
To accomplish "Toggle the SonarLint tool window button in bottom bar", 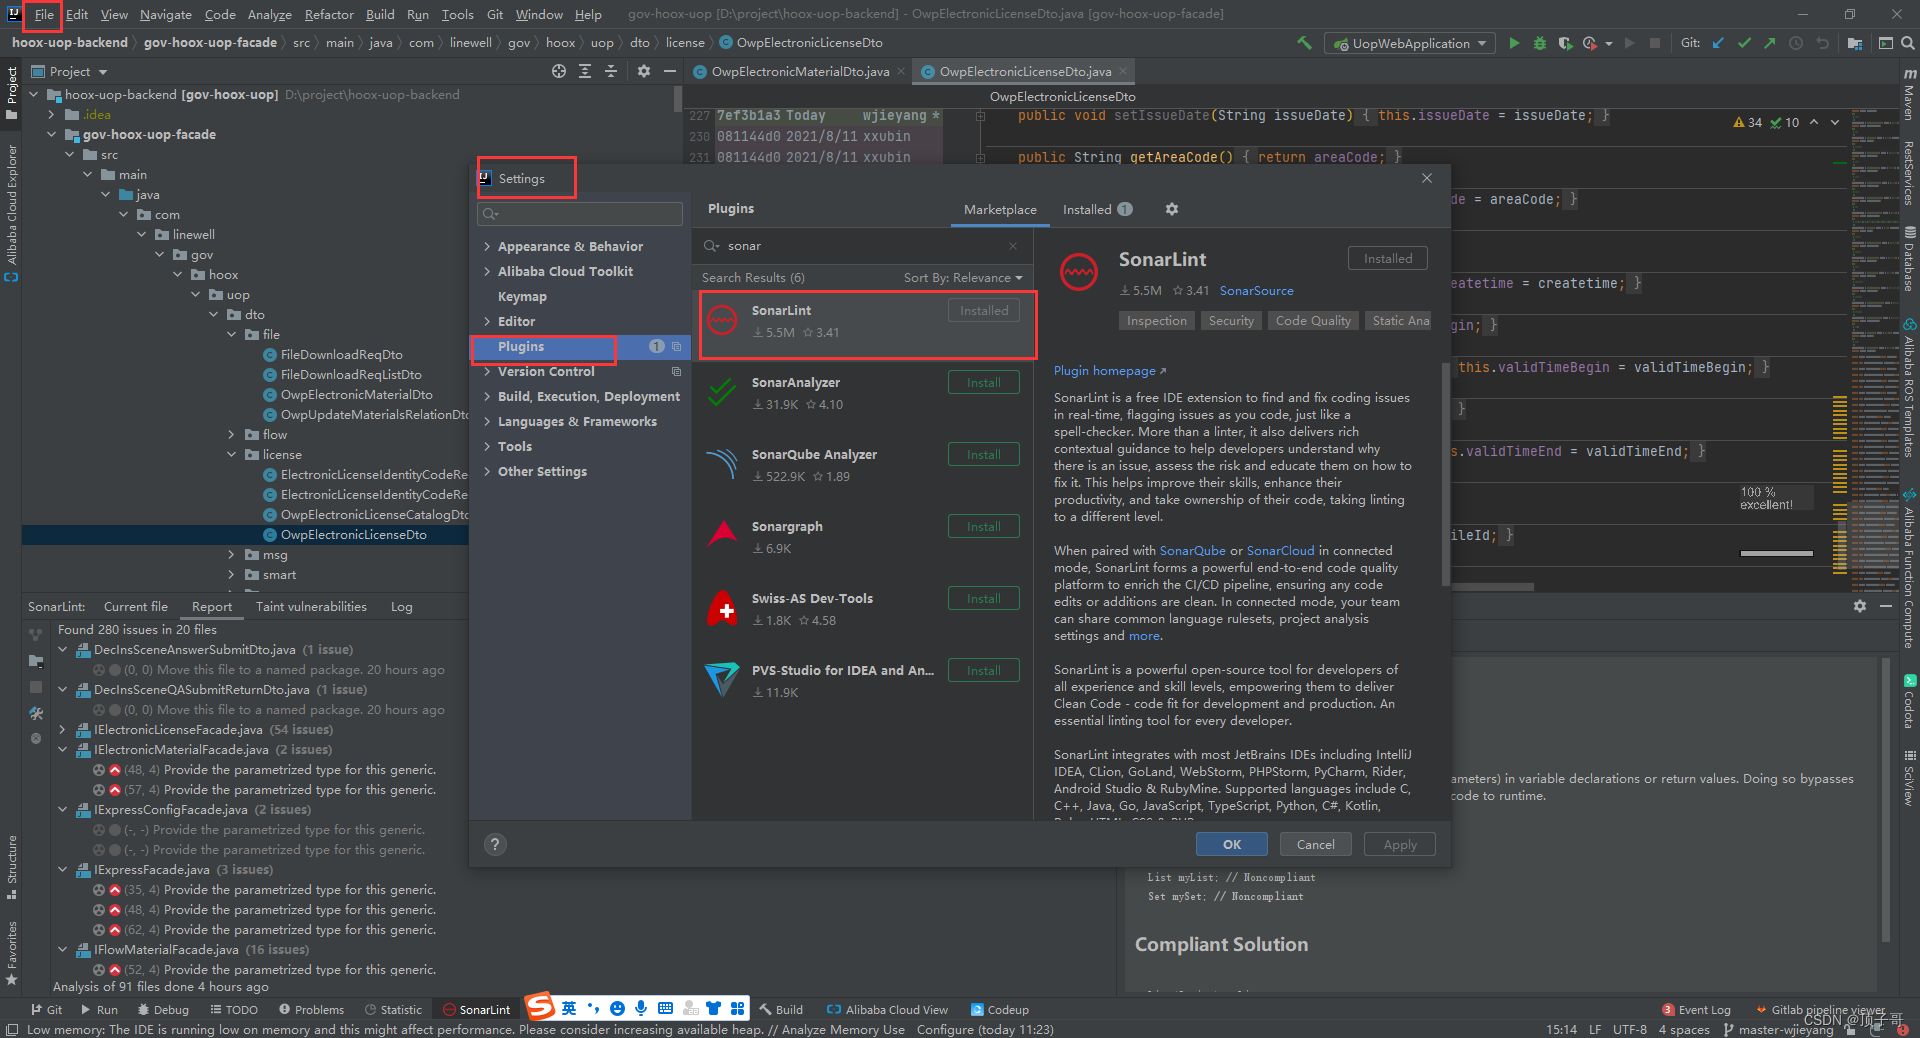I will (477, 1009).
